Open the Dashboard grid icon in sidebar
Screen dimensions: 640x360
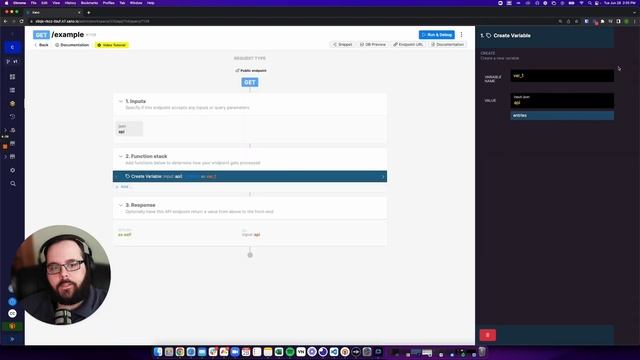click(12, 77)
